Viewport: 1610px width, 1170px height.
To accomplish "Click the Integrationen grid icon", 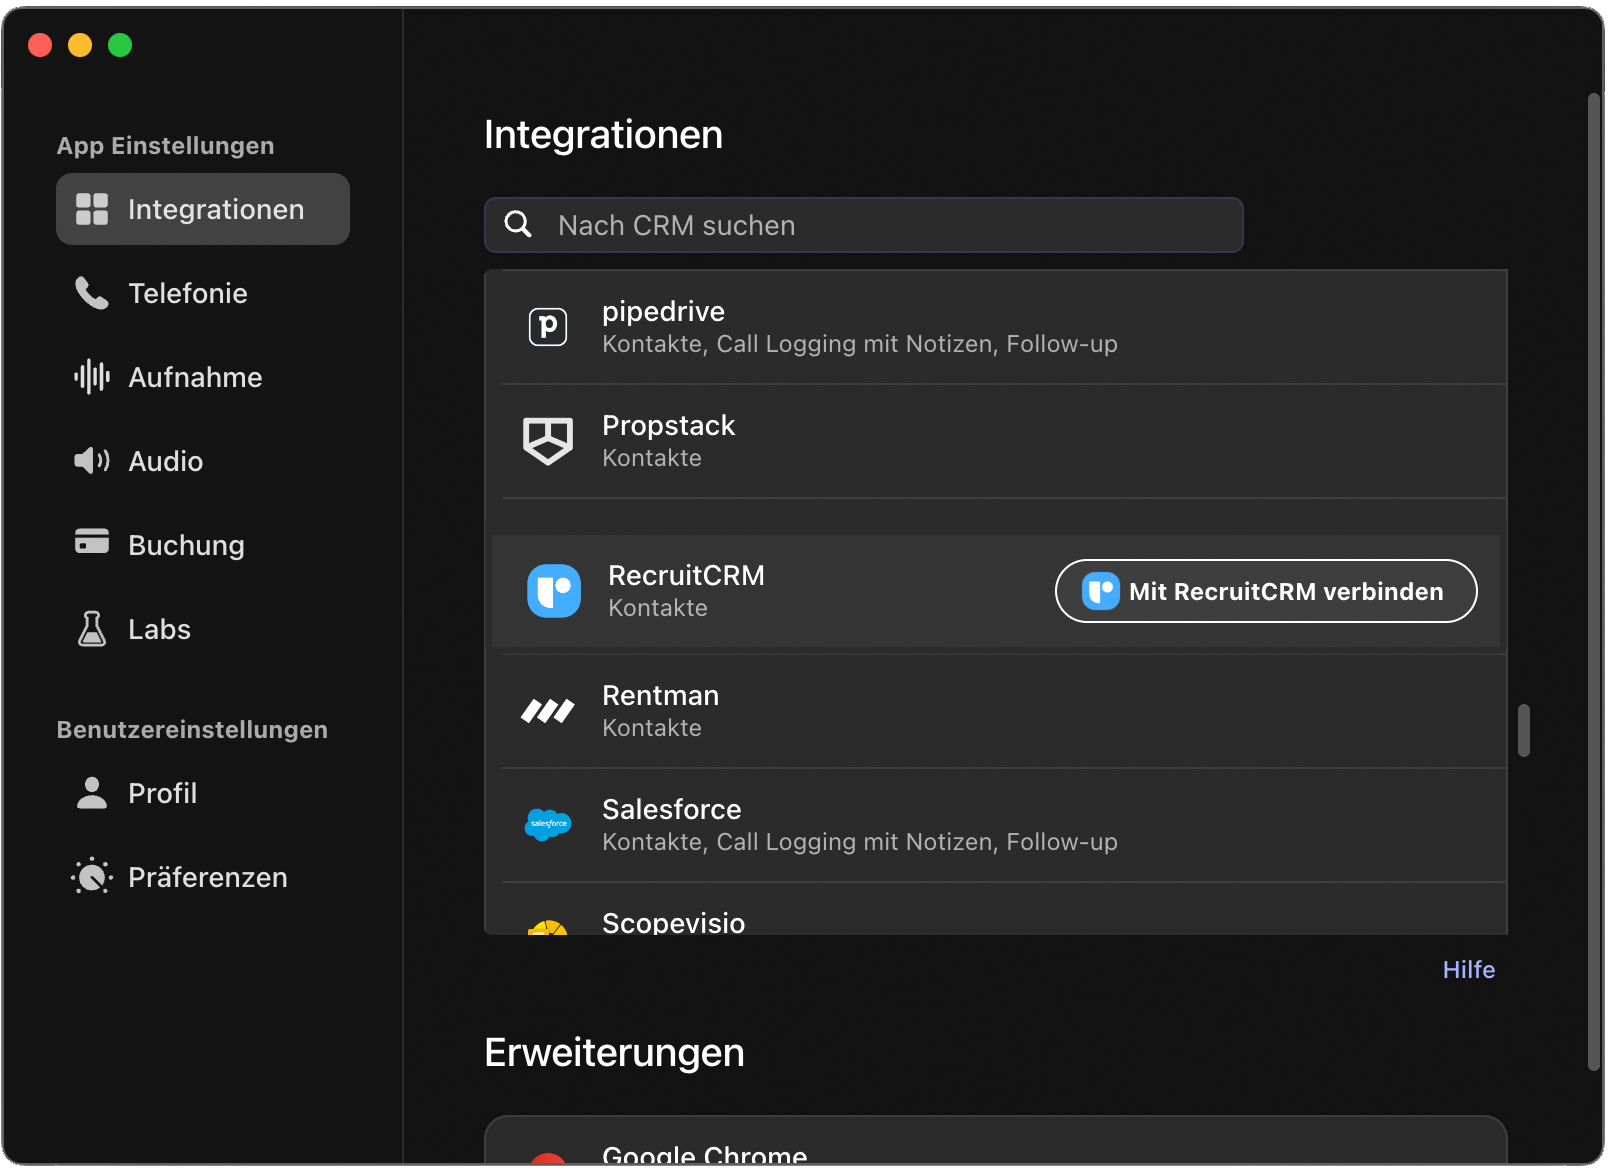I will (x=92, y=209).
